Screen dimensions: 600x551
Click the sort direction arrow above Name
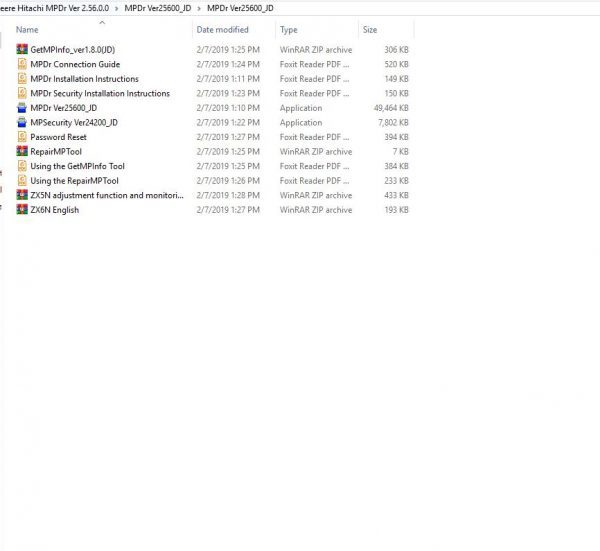click(x=102, y=23)
